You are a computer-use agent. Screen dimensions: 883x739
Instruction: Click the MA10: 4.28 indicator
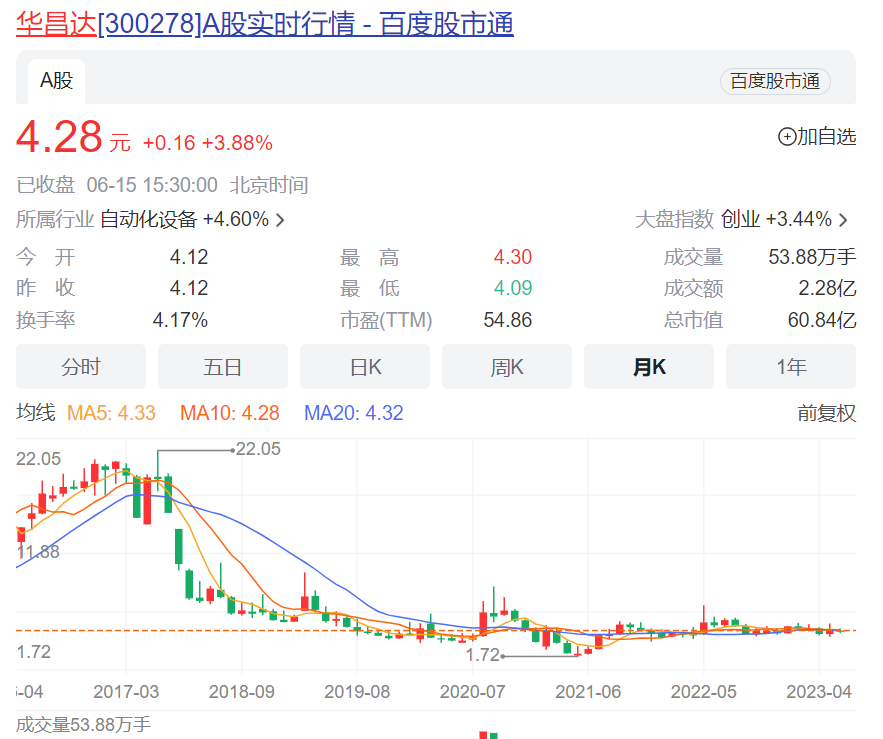tap(230, 413)
